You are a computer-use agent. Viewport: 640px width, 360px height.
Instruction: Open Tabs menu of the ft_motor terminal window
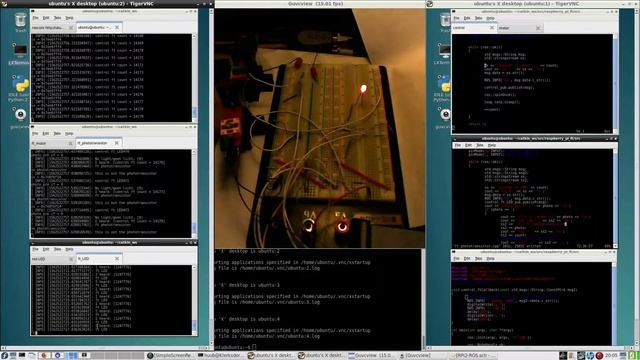[x=57, y=133]
